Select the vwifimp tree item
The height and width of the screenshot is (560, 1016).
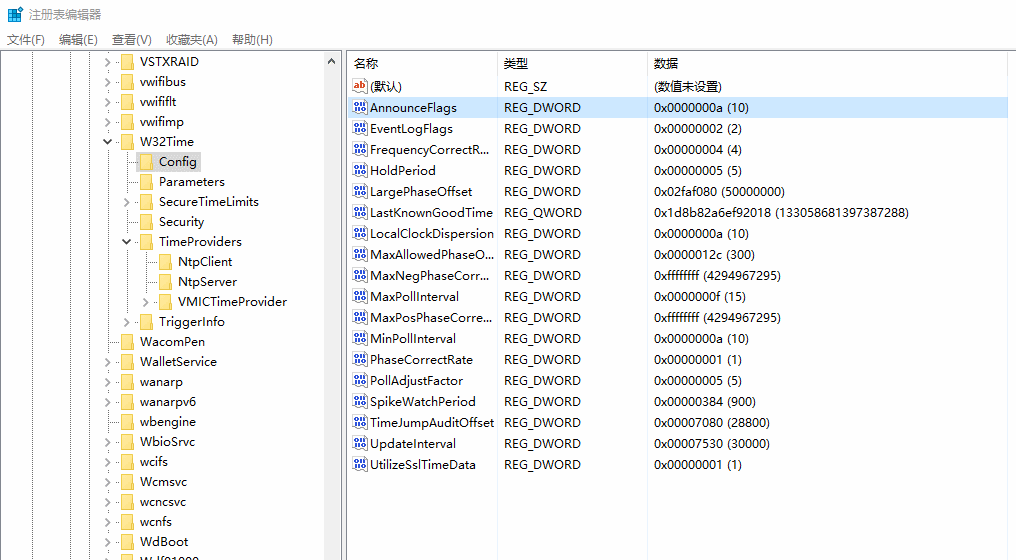pyautogui.click(x=161, y=122)
